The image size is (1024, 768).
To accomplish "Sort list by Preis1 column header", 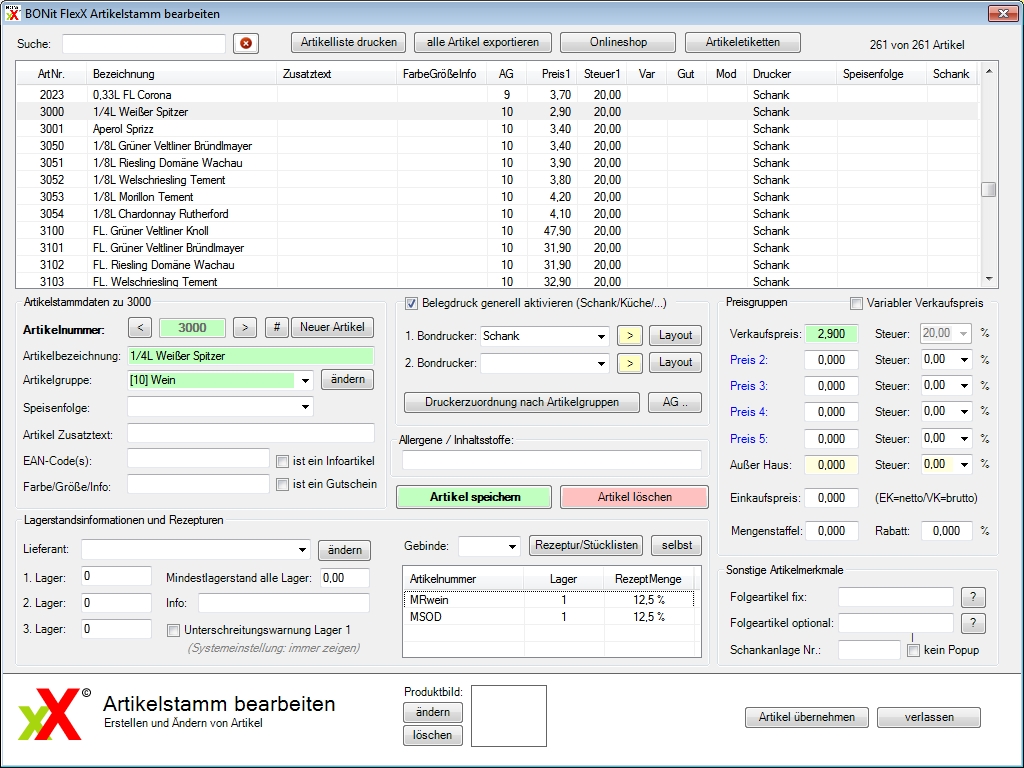I will (552, 74).
